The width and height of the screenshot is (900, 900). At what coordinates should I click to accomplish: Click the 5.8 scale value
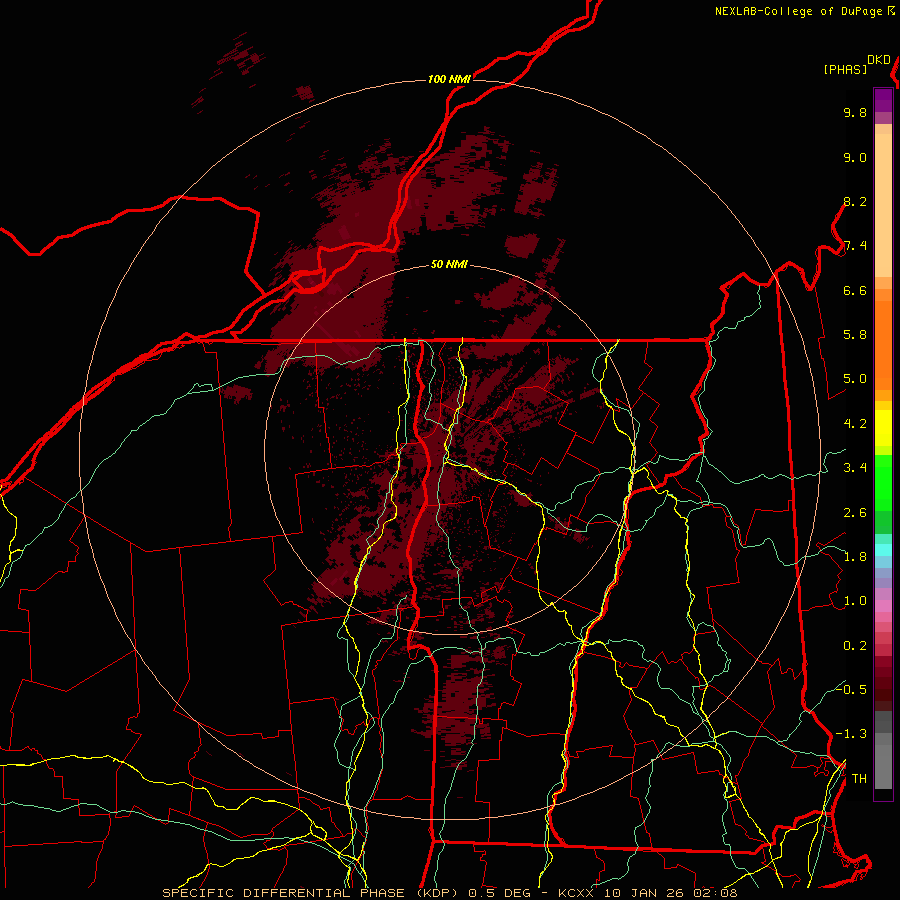855,335
